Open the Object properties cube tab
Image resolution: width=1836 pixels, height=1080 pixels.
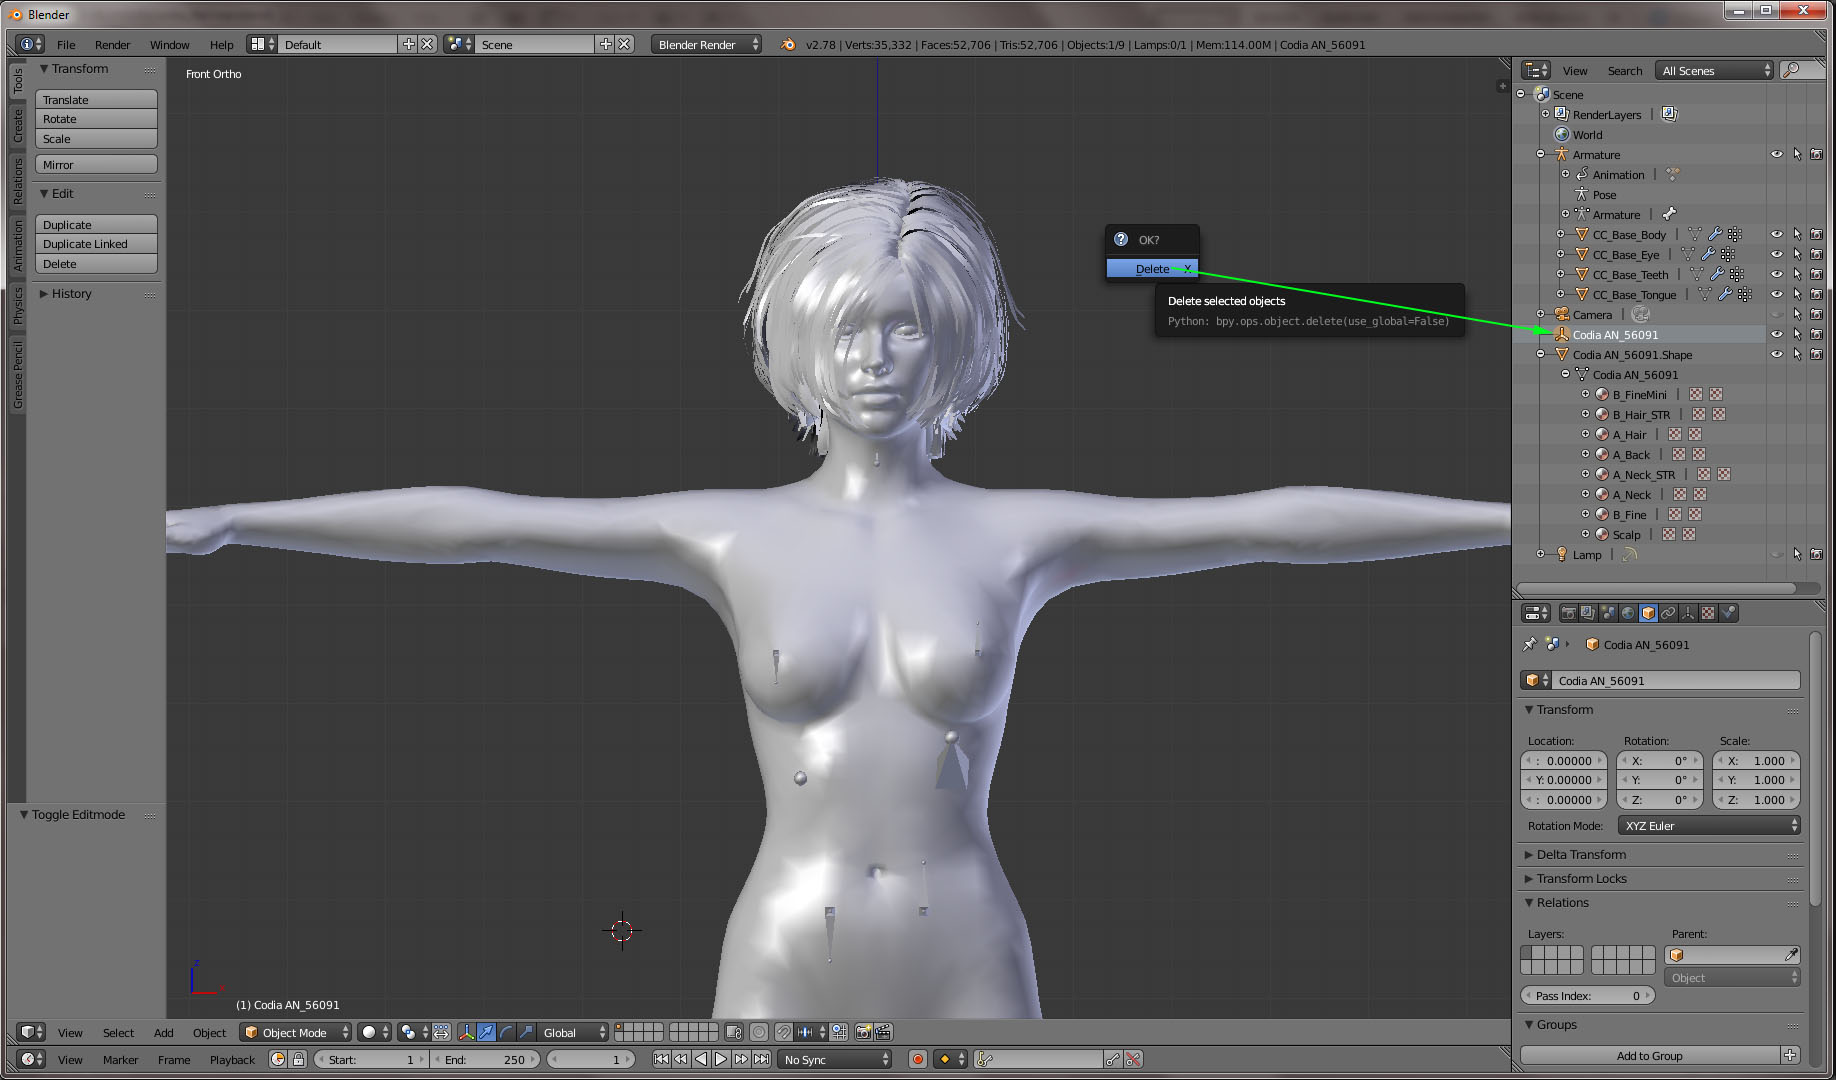[1648, 613]
